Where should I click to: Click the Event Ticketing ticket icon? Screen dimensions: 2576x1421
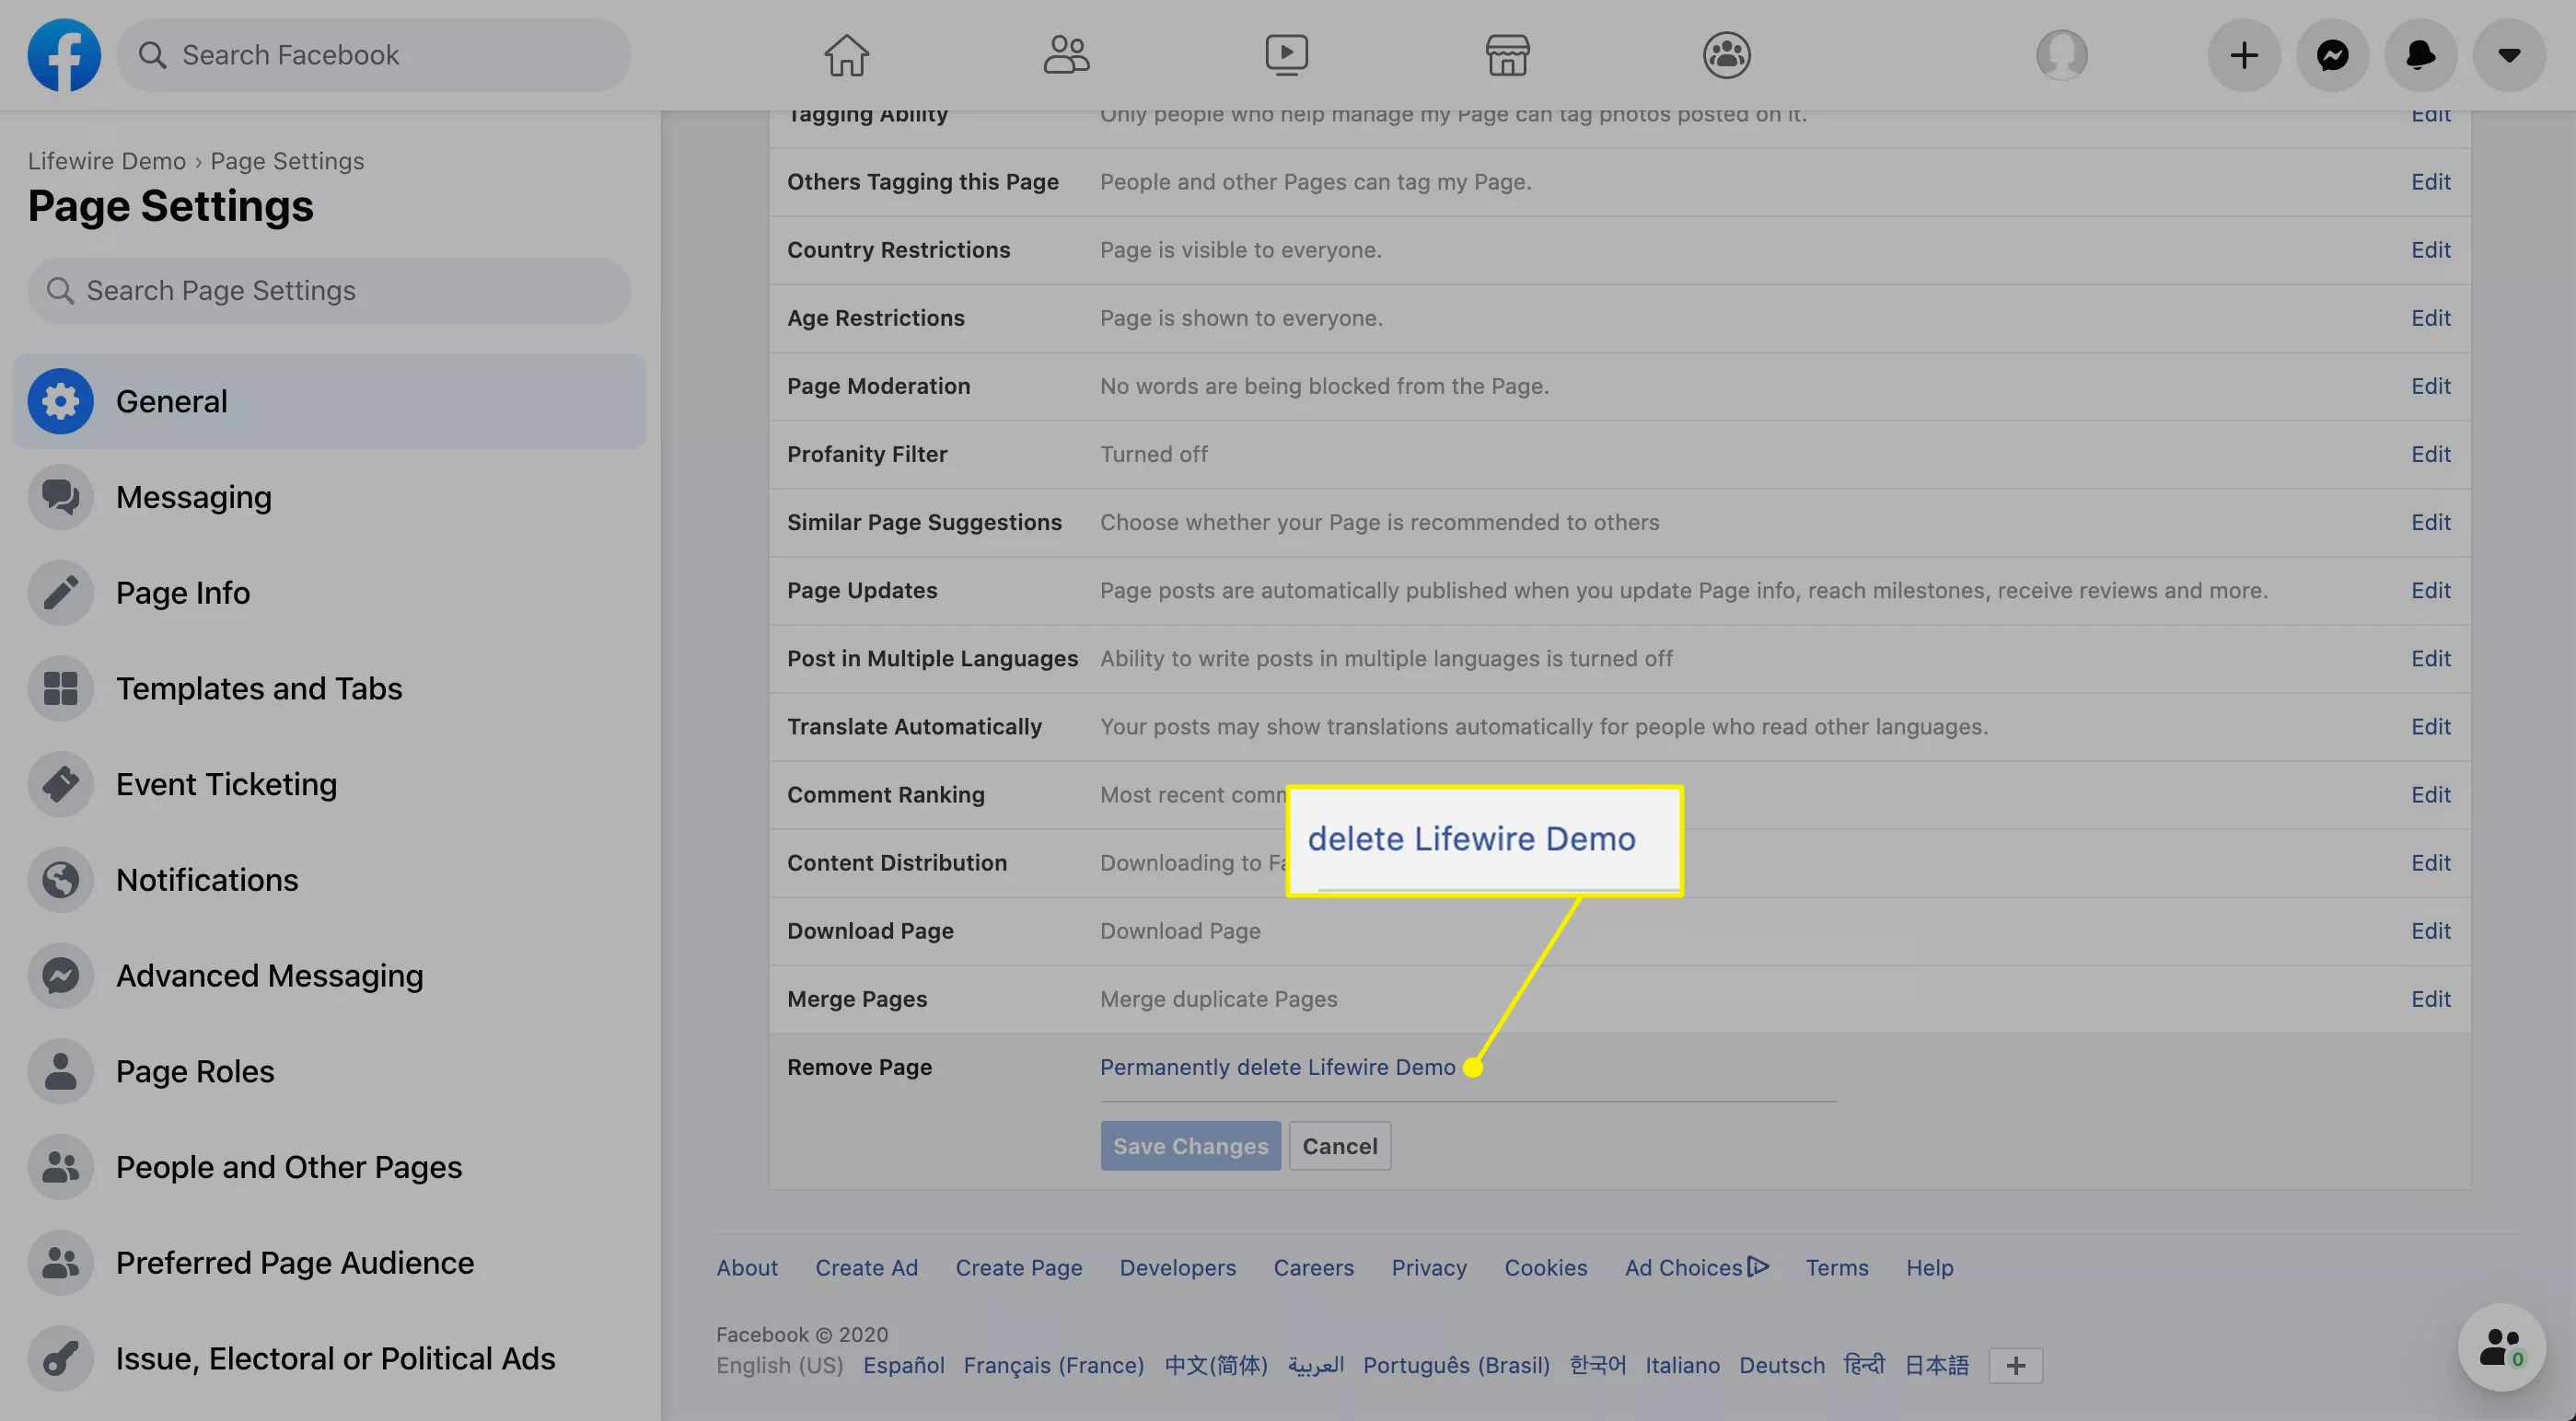[60, 784]
